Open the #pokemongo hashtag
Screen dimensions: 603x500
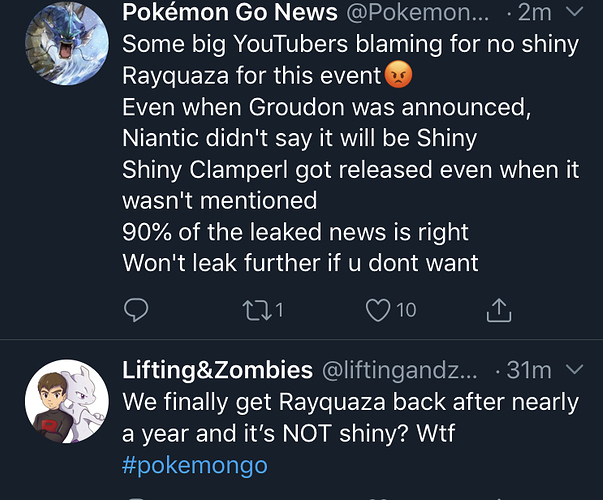(195, 465)
